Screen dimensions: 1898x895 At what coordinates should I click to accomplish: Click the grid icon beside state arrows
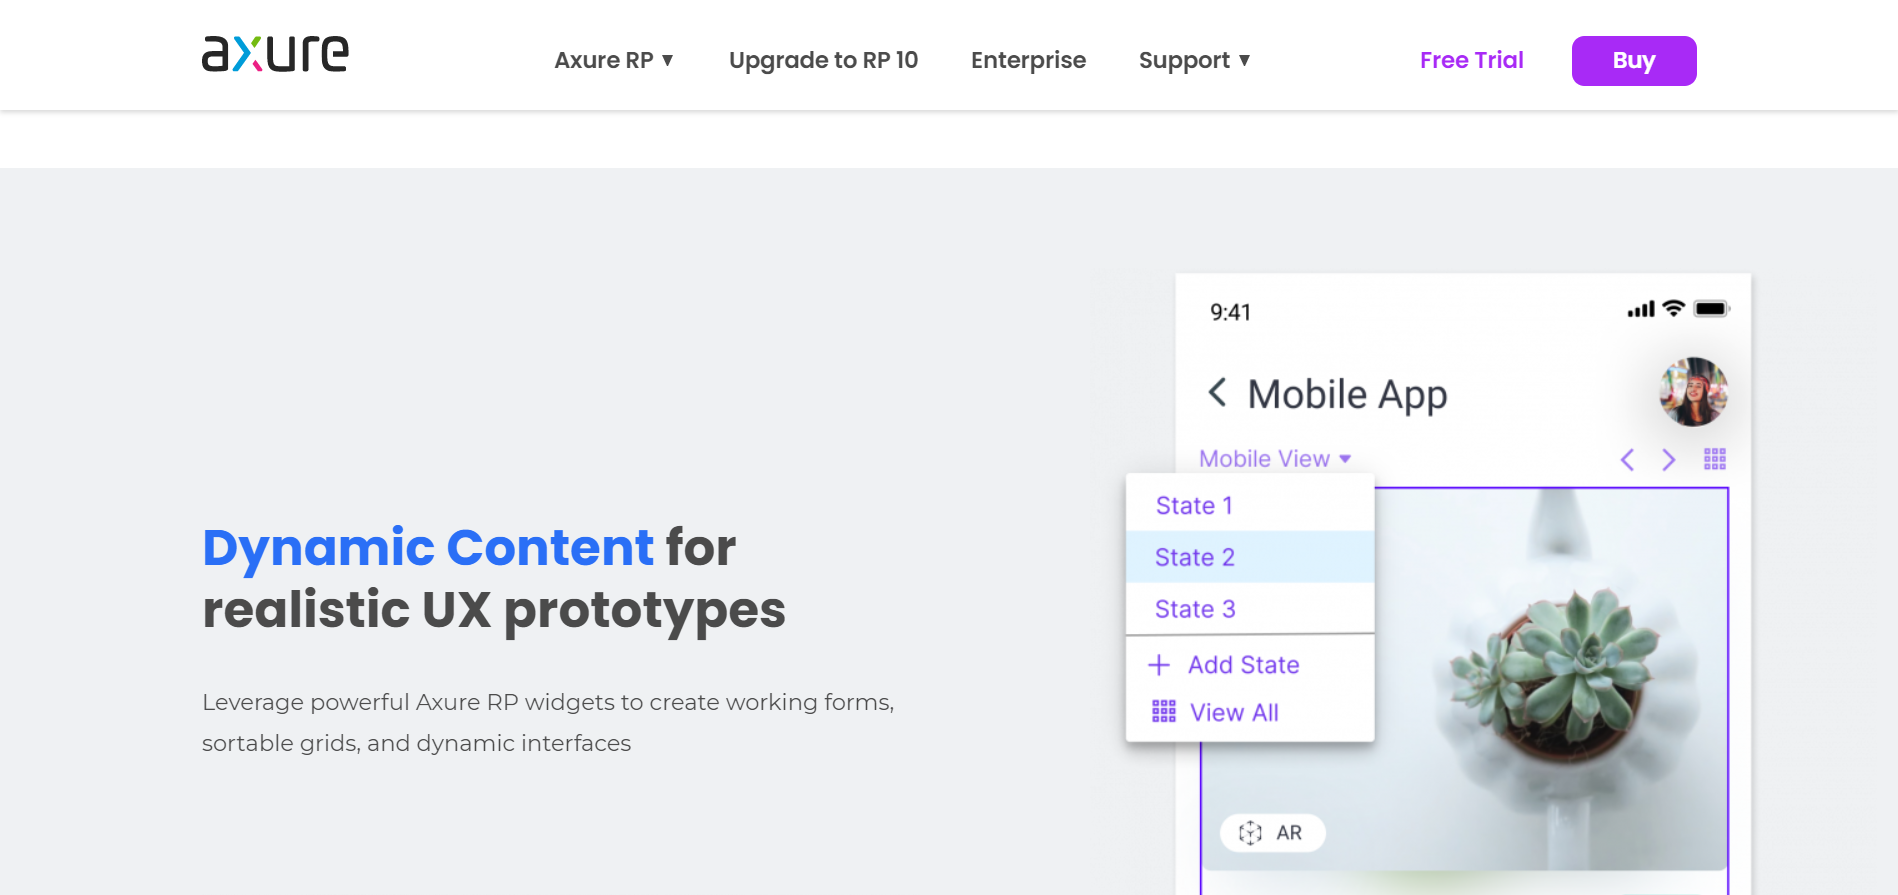click(x=1715, y=459)
